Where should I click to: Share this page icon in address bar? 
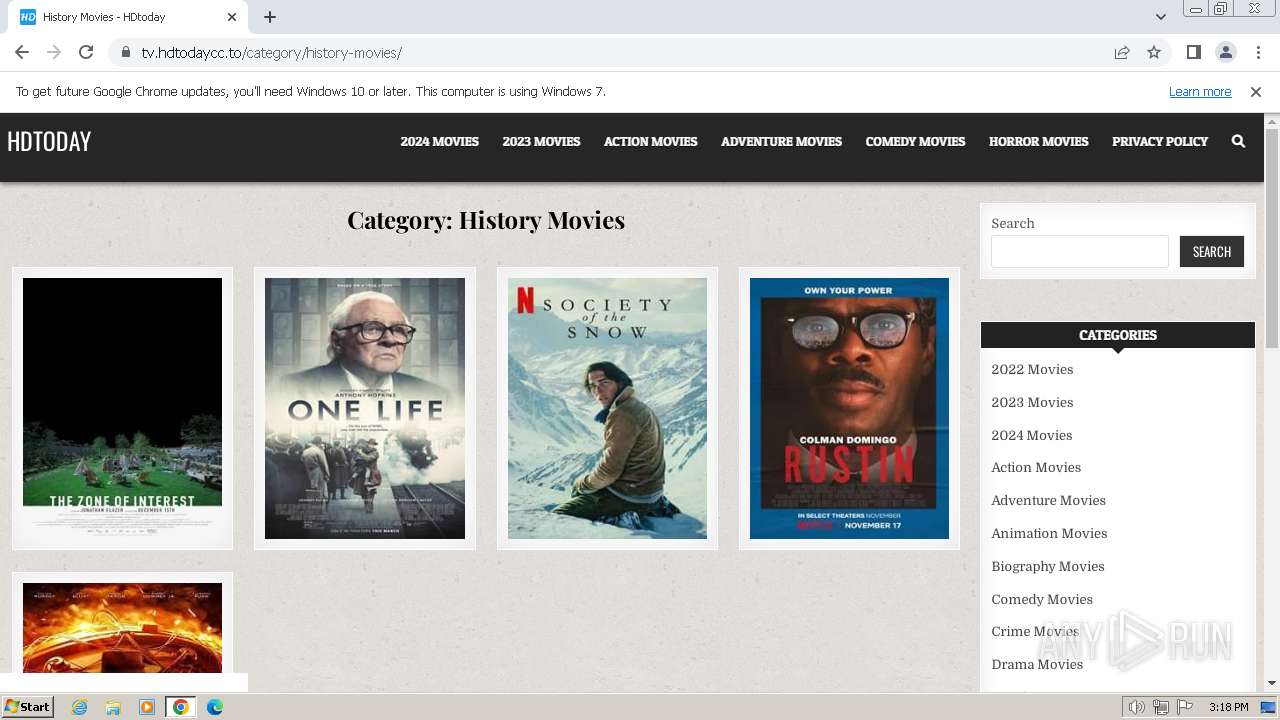coord(1122,52)
